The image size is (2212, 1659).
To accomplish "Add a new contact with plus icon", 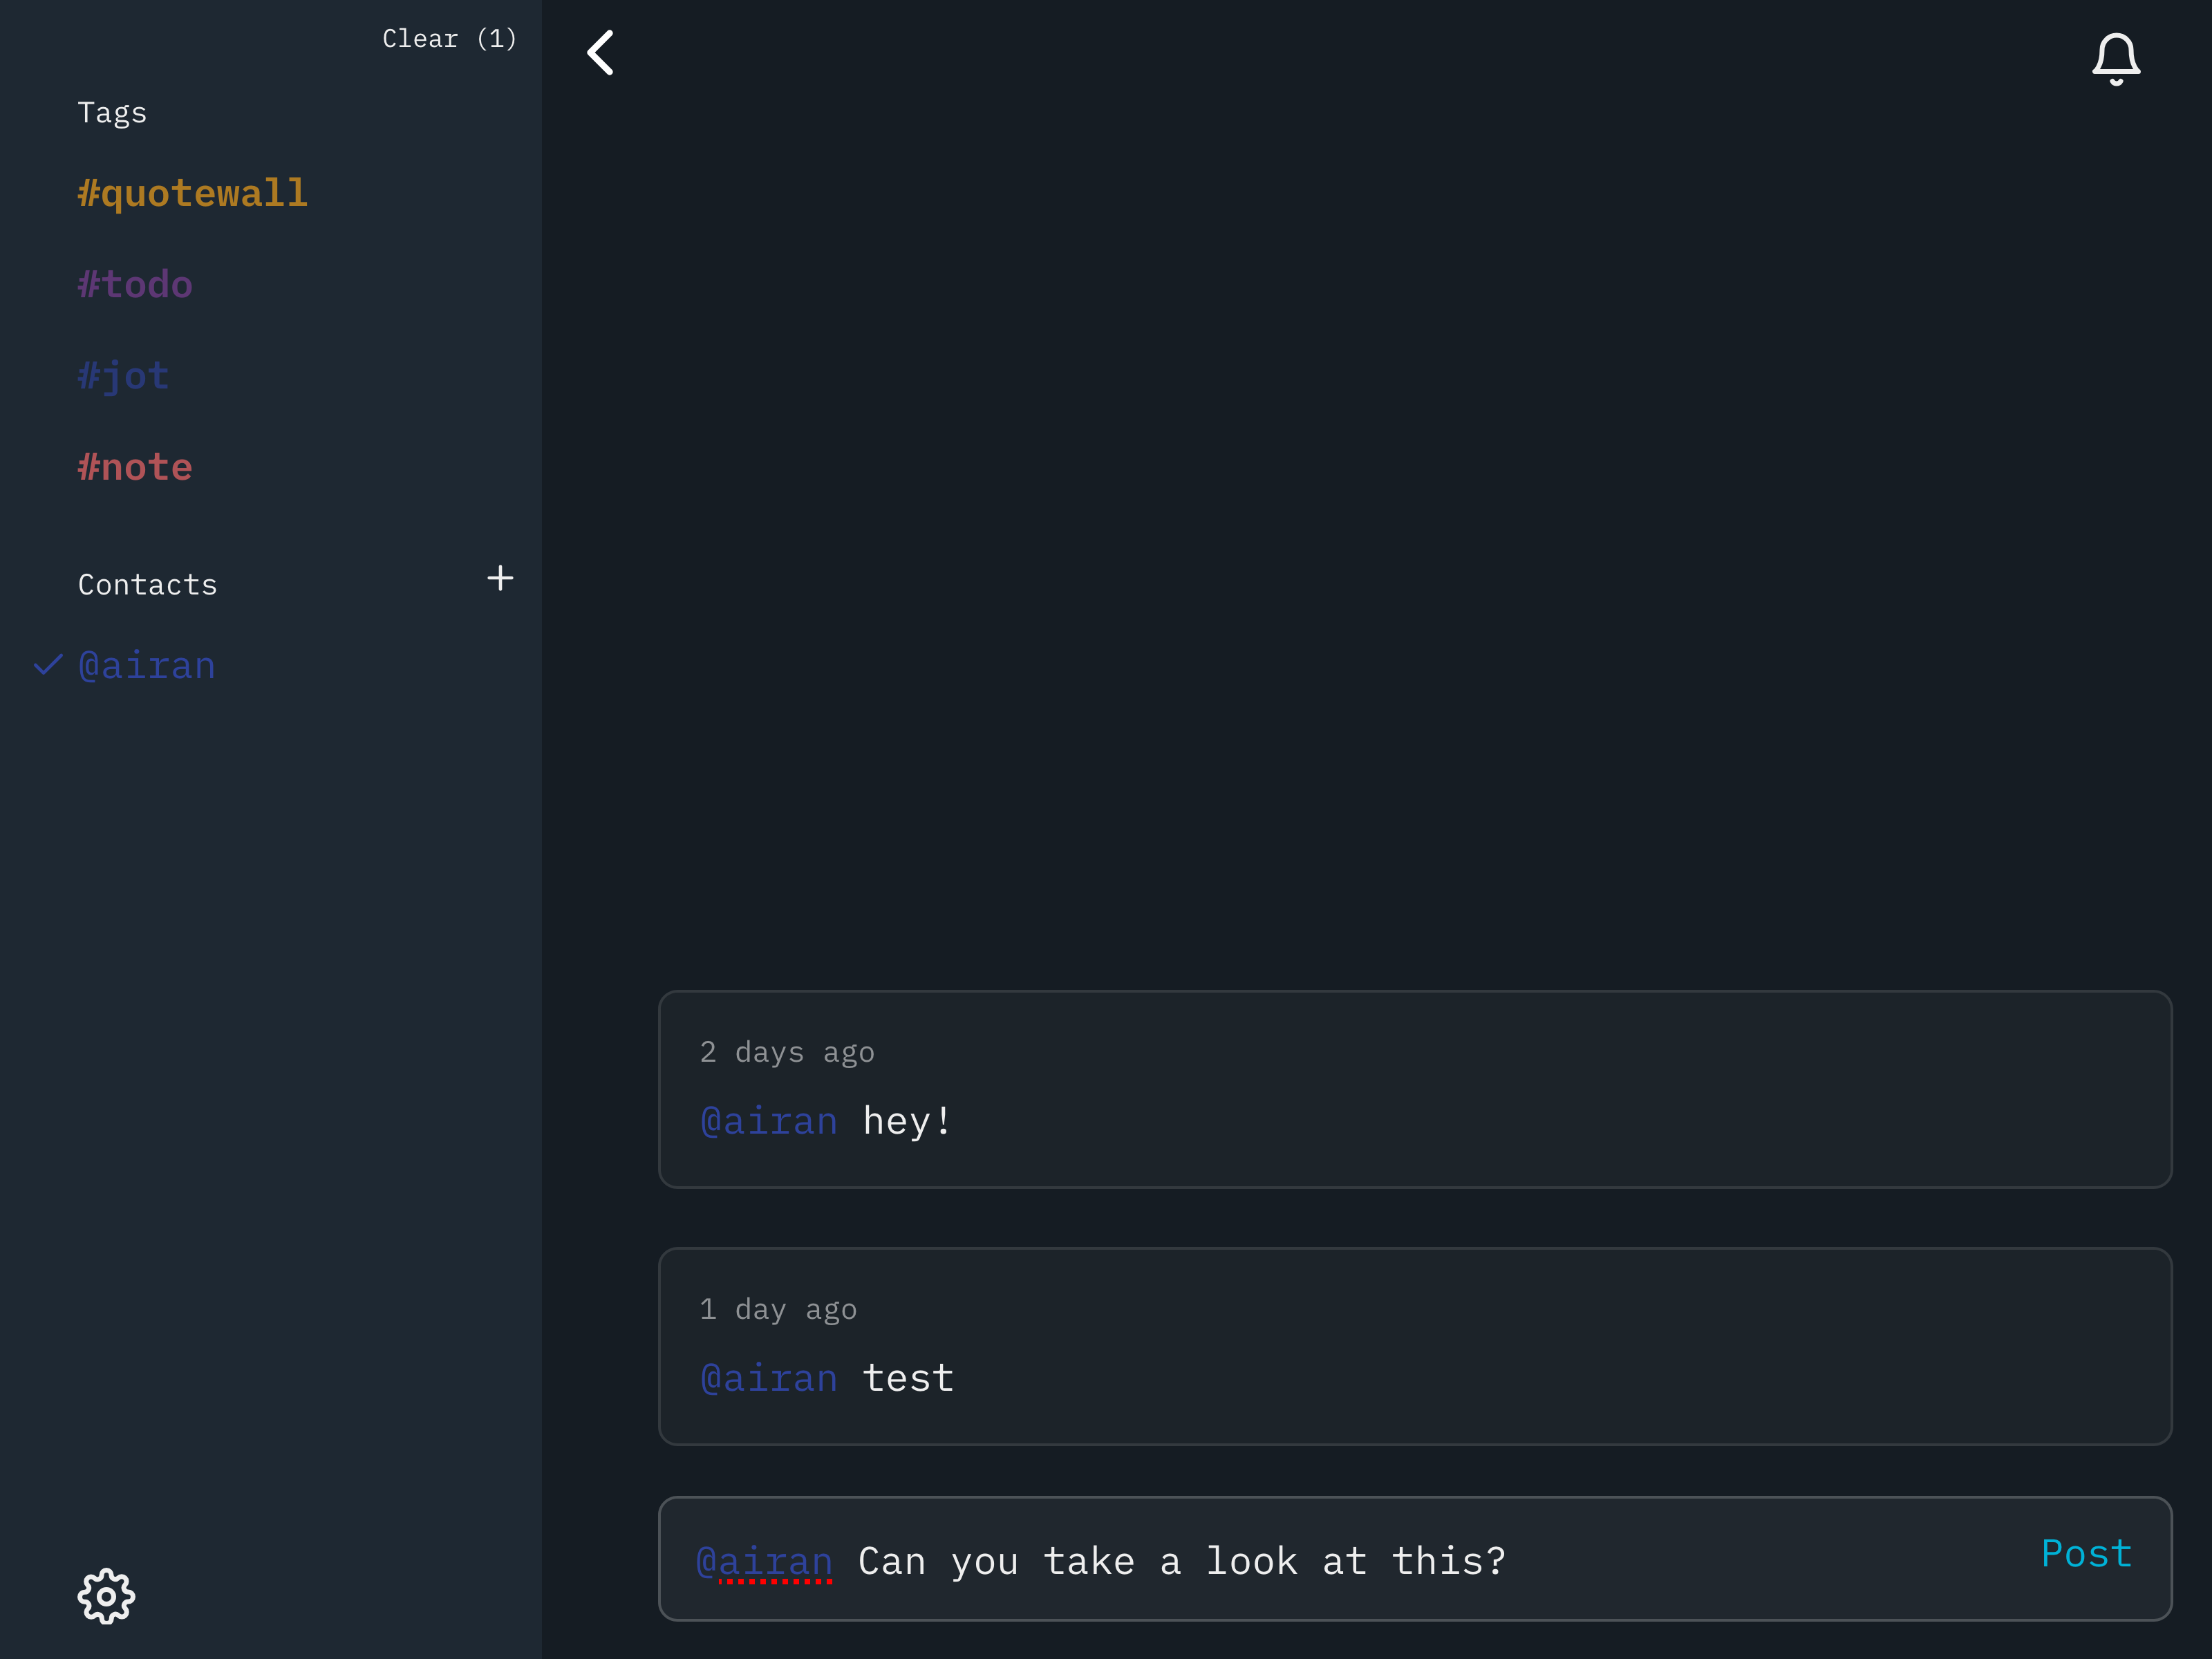I will [500, 578].
